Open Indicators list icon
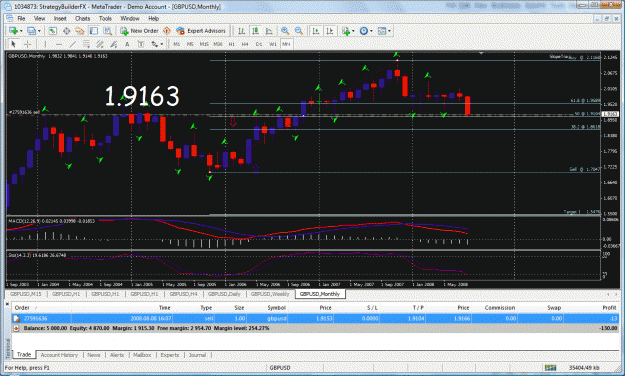 tap(346, 31)
